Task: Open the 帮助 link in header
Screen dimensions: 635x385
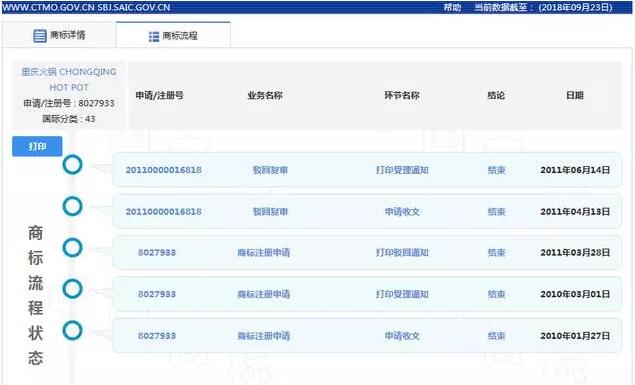Action: pyautogui.click(x=452, y=7)
